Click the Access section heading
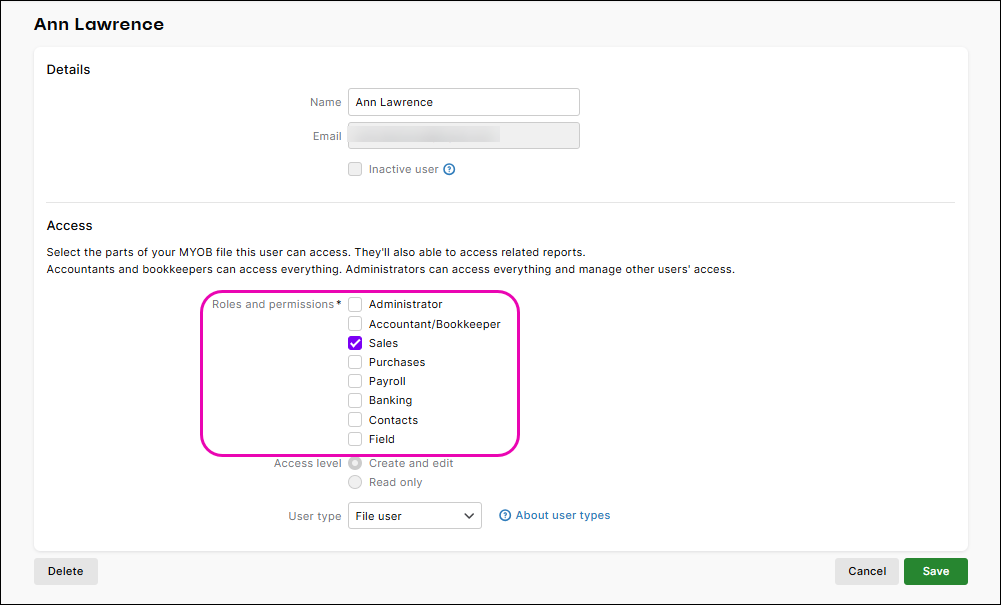 (70, 225)
